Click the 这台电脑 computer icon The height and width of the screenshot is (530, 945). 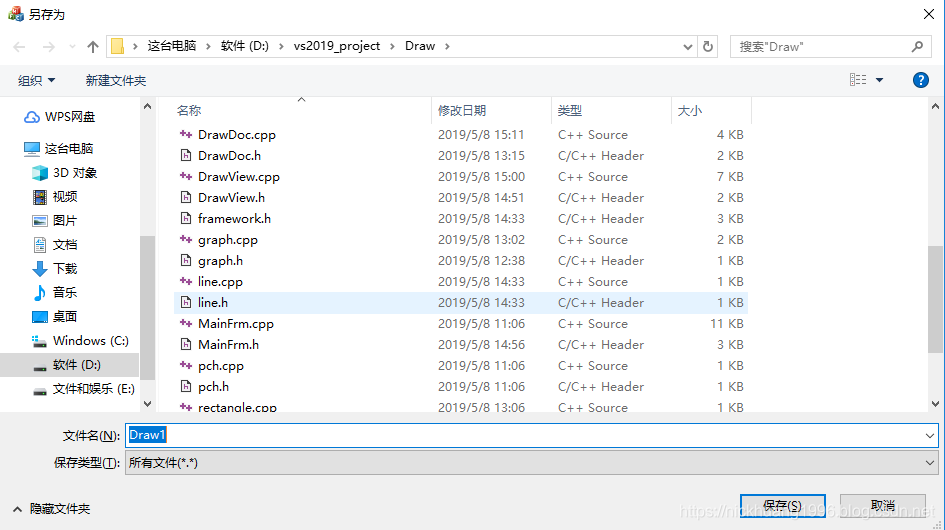(32, 148)
